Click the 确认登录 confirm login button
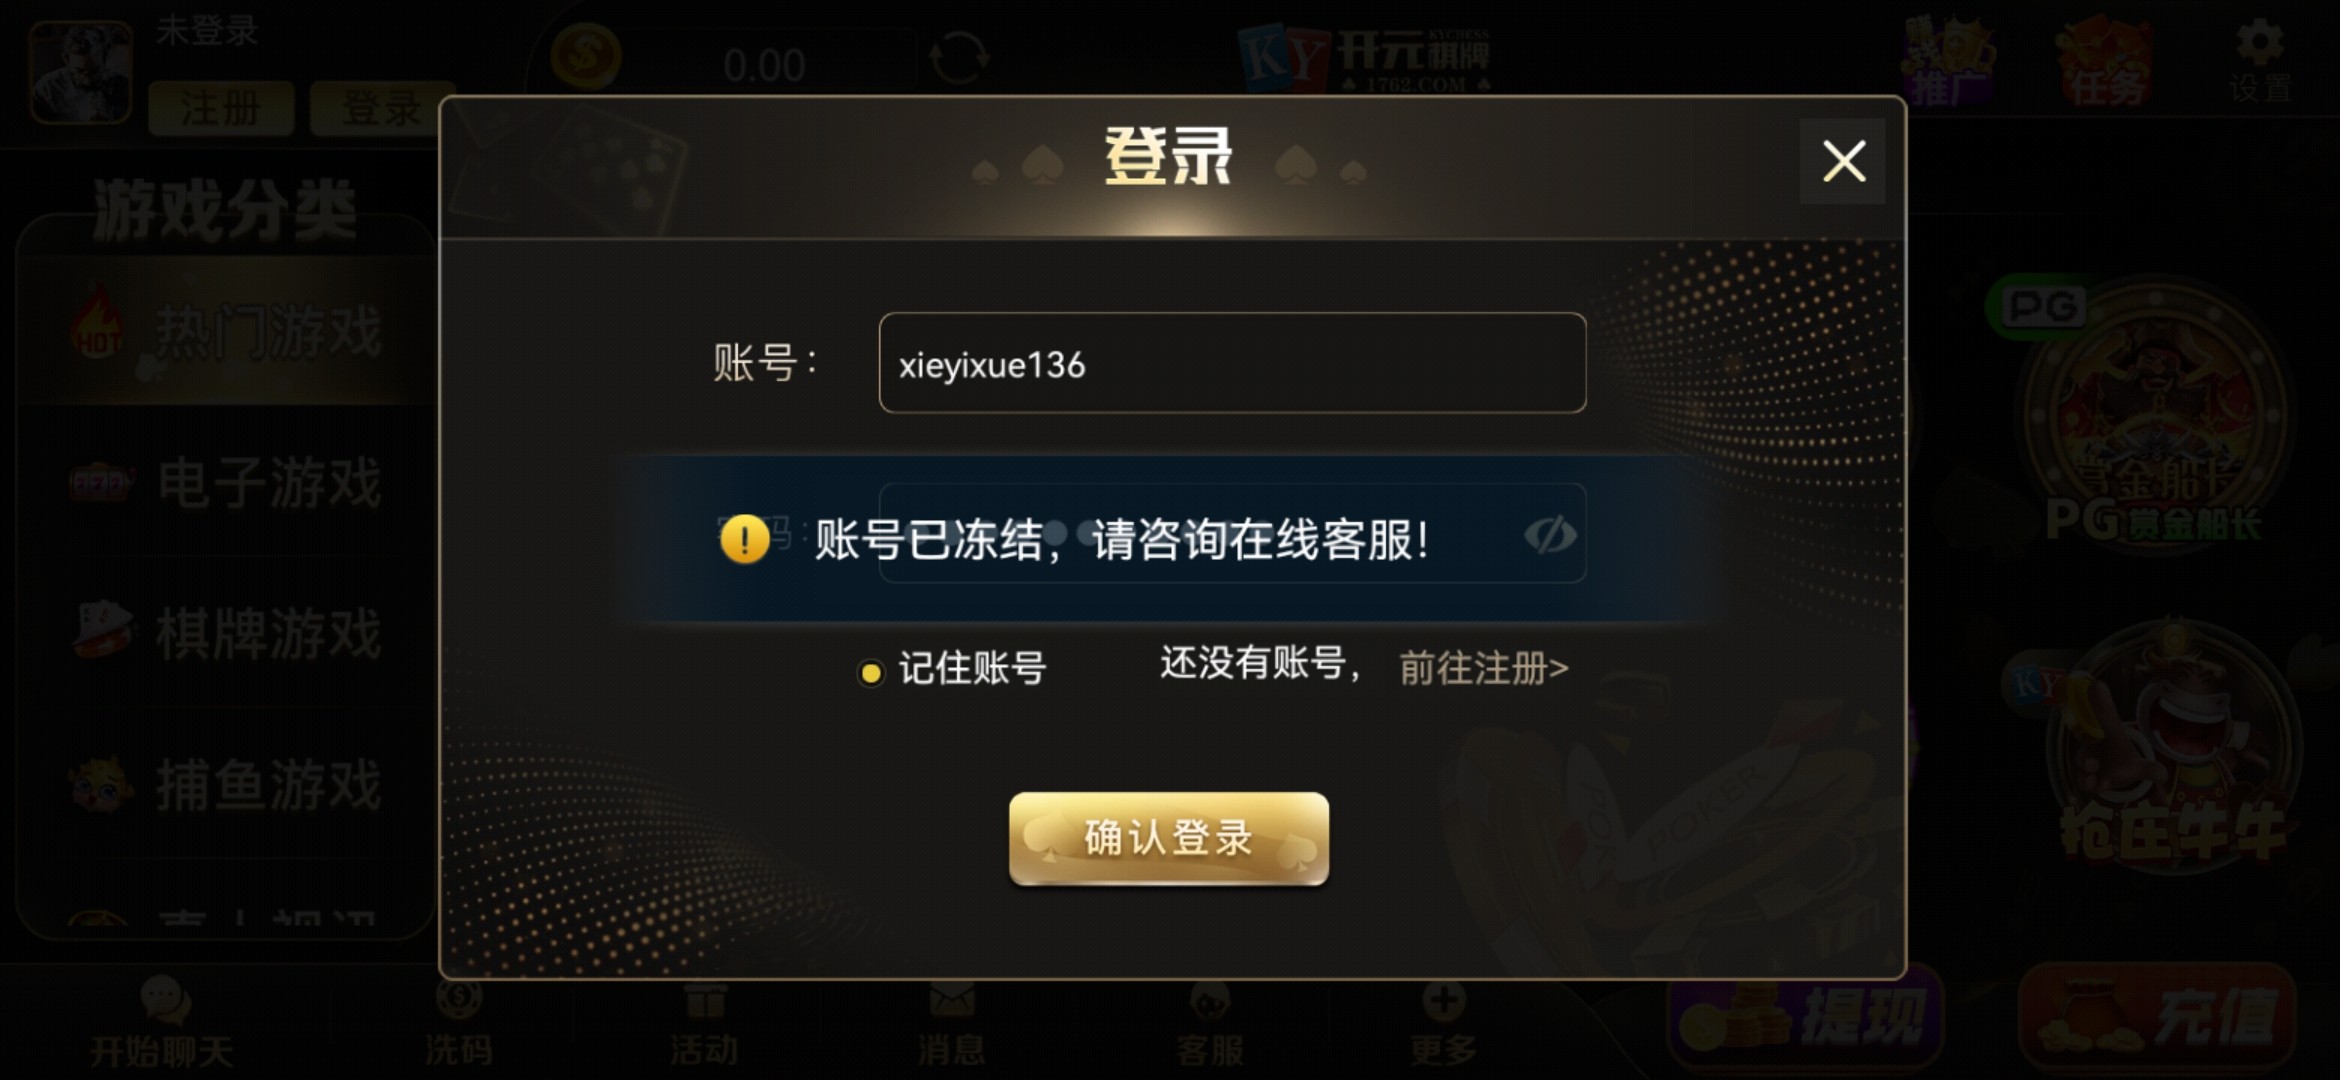This screenshot has width=2340, height=1080. tap(1169, 838)
